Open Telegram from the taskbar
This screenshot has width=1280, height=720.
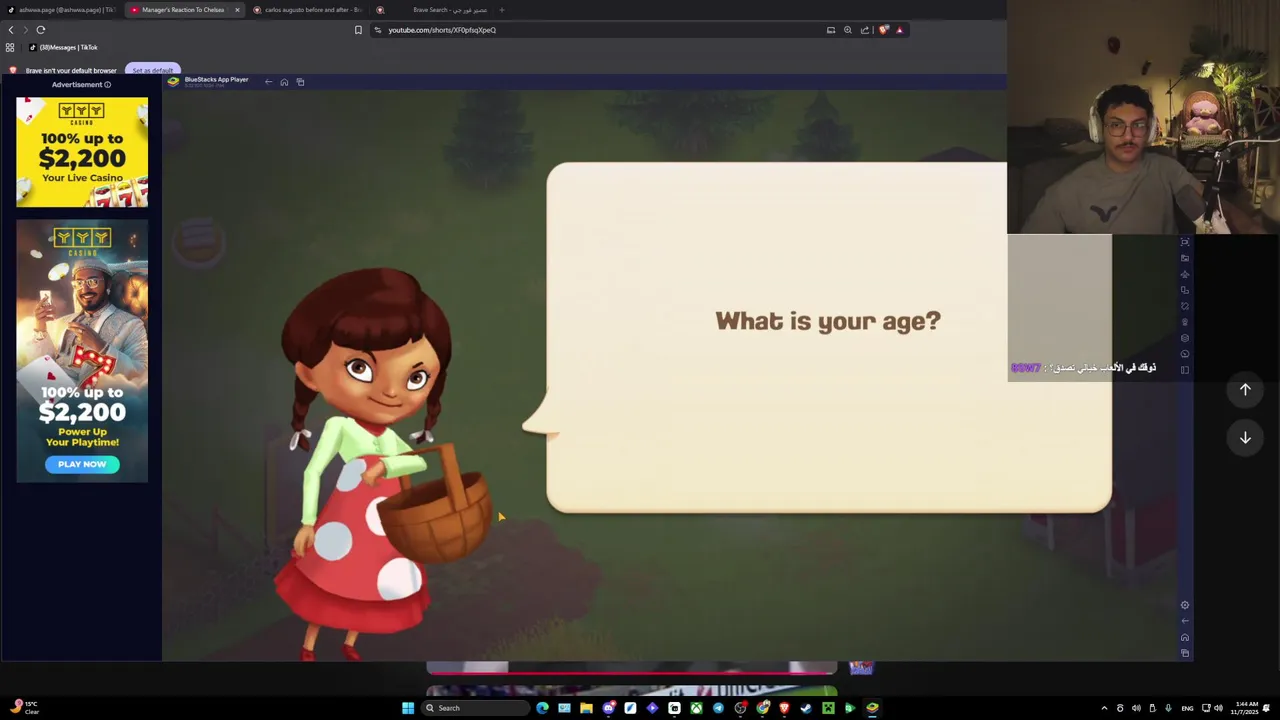[718, 708]
